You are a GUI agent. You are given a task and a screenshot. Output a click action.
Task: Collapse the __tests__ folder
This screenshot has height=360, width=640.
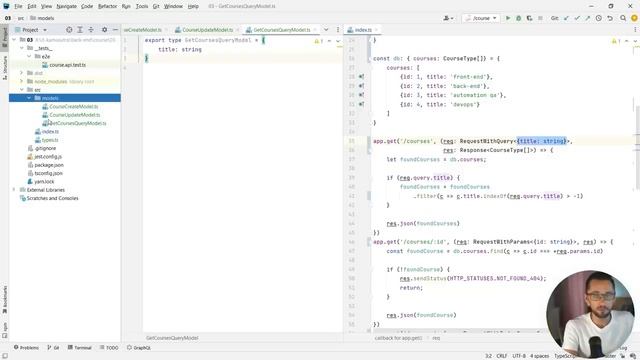pos(22,48)
